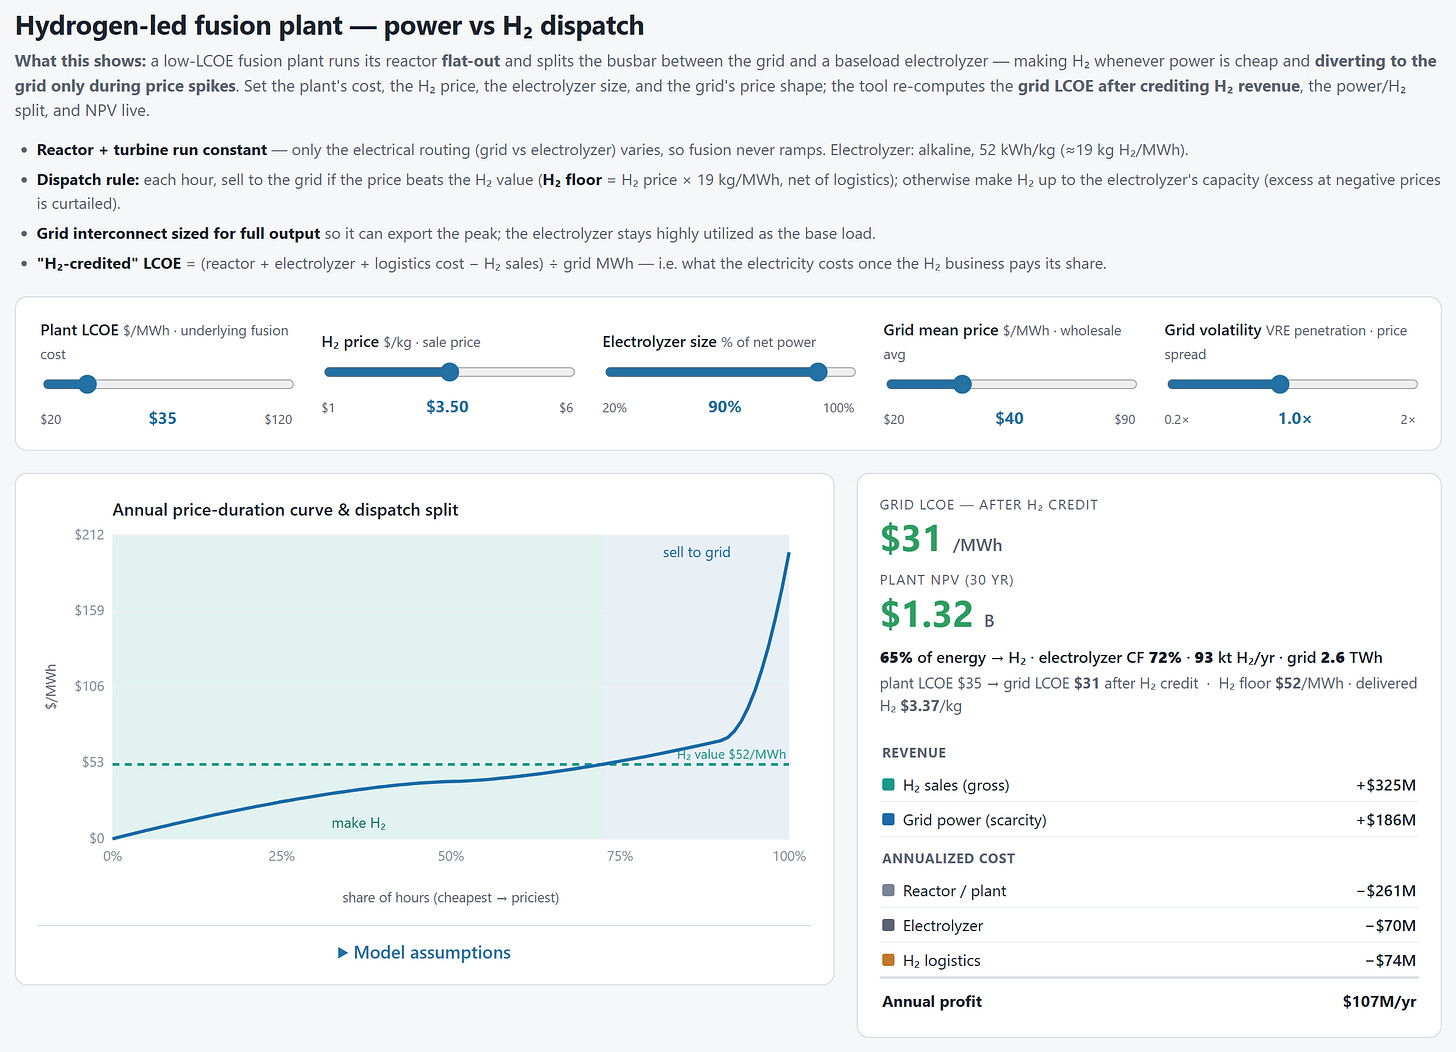
Task: Click the 'GRID LCOE — AFTER H₂ CREDIT' heading
Action: pos(989,505)
